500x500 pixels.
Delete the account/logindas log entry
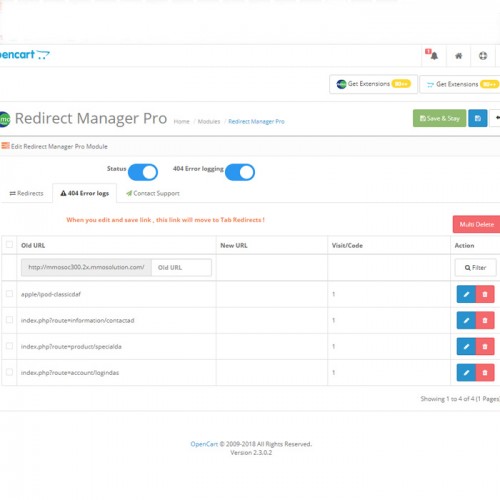pos(485,372)
